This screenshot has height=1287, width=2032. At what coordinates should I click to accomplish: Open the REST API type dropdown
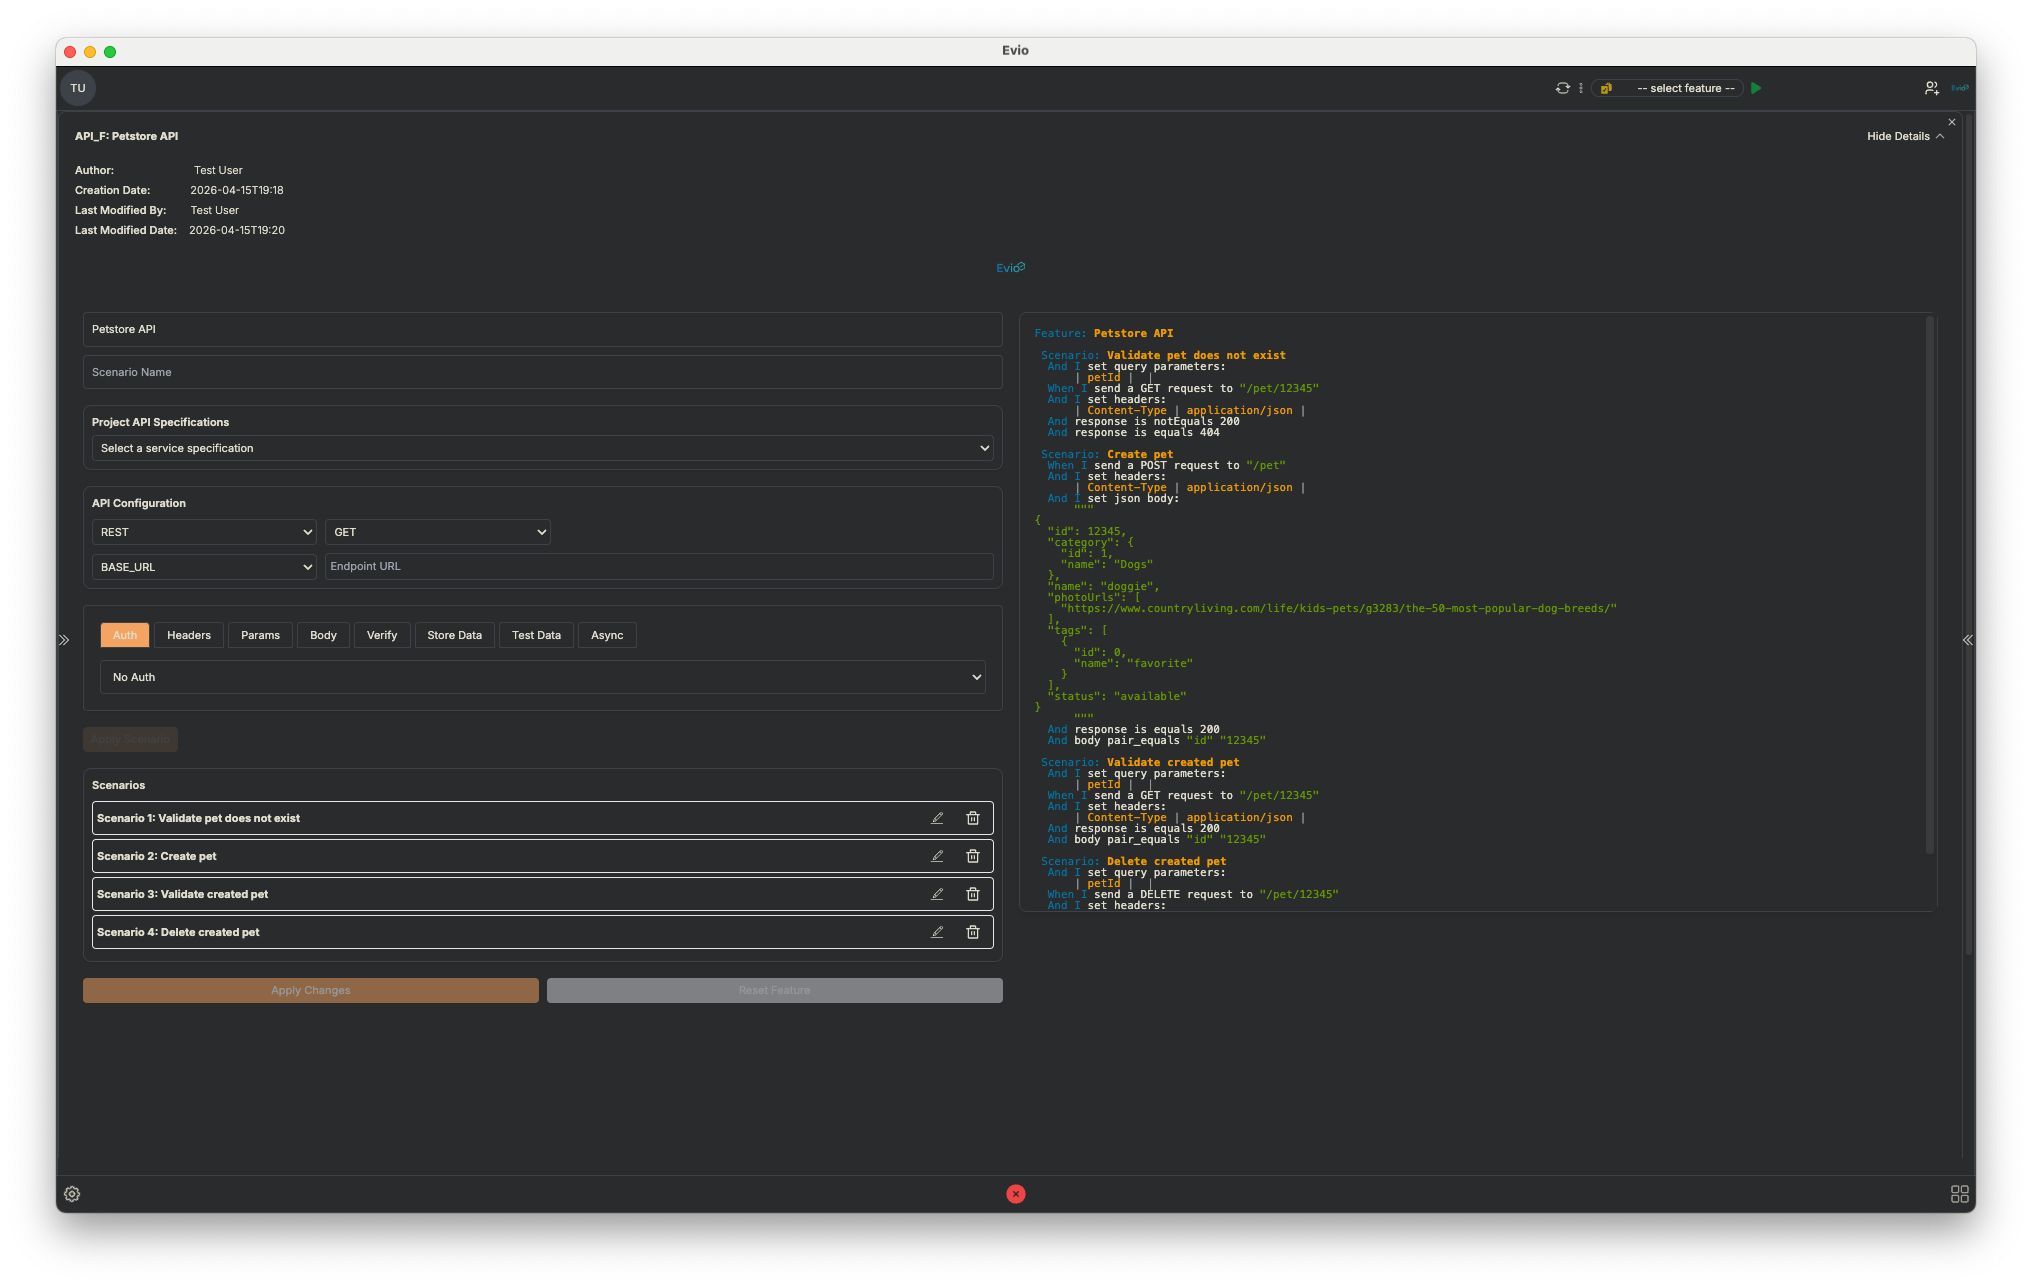[x=204, y=532]
